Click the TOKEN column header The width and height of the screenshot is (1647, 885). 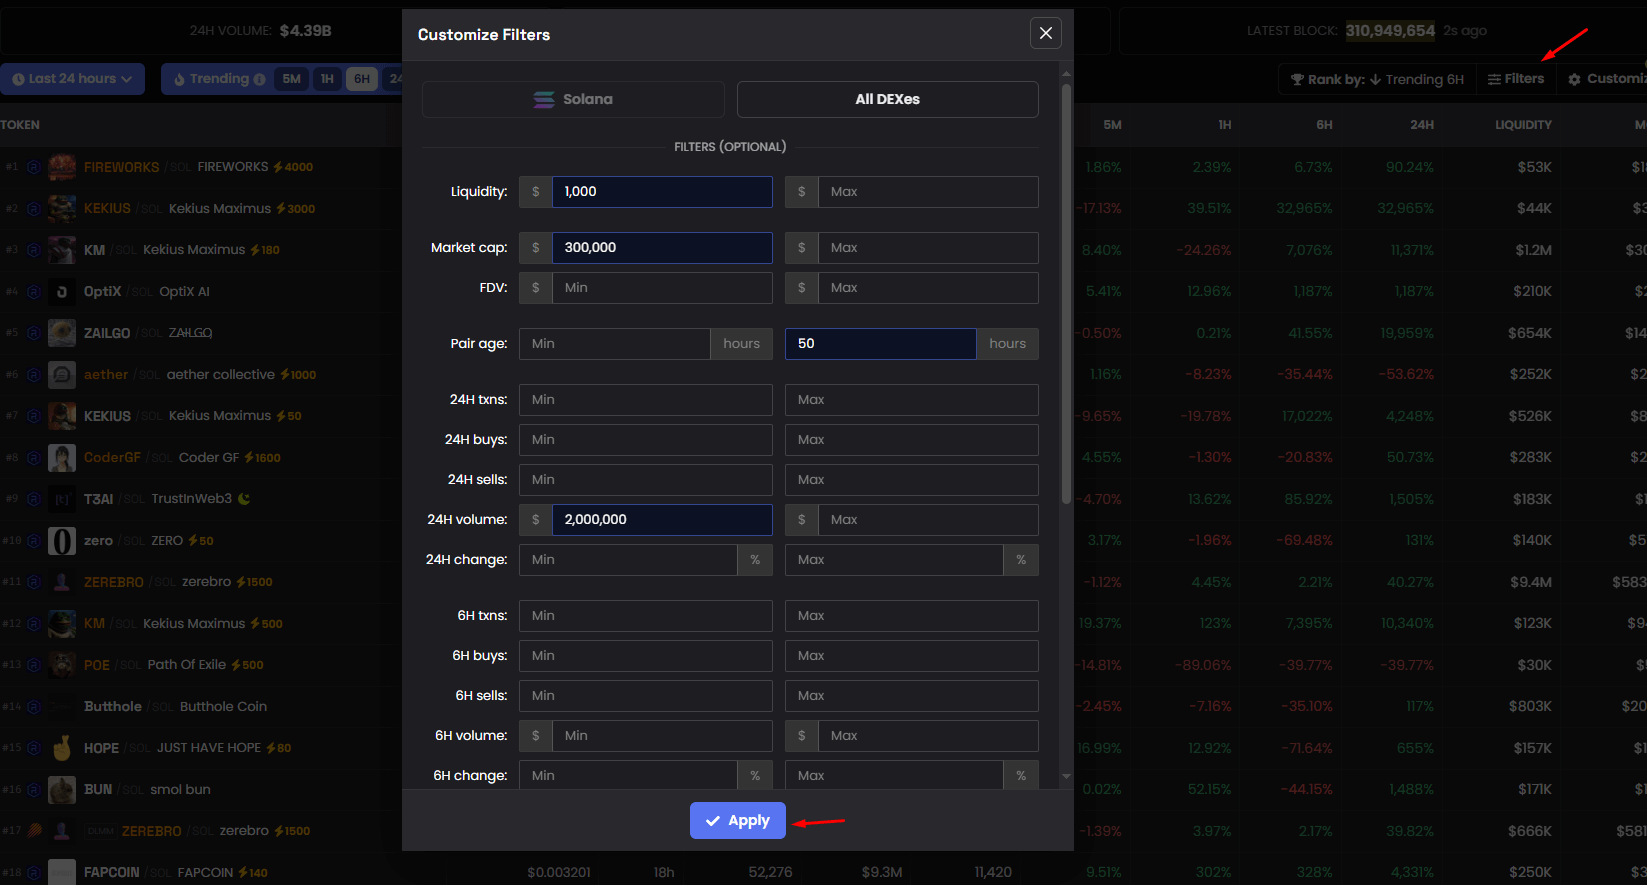click(20, 125)
